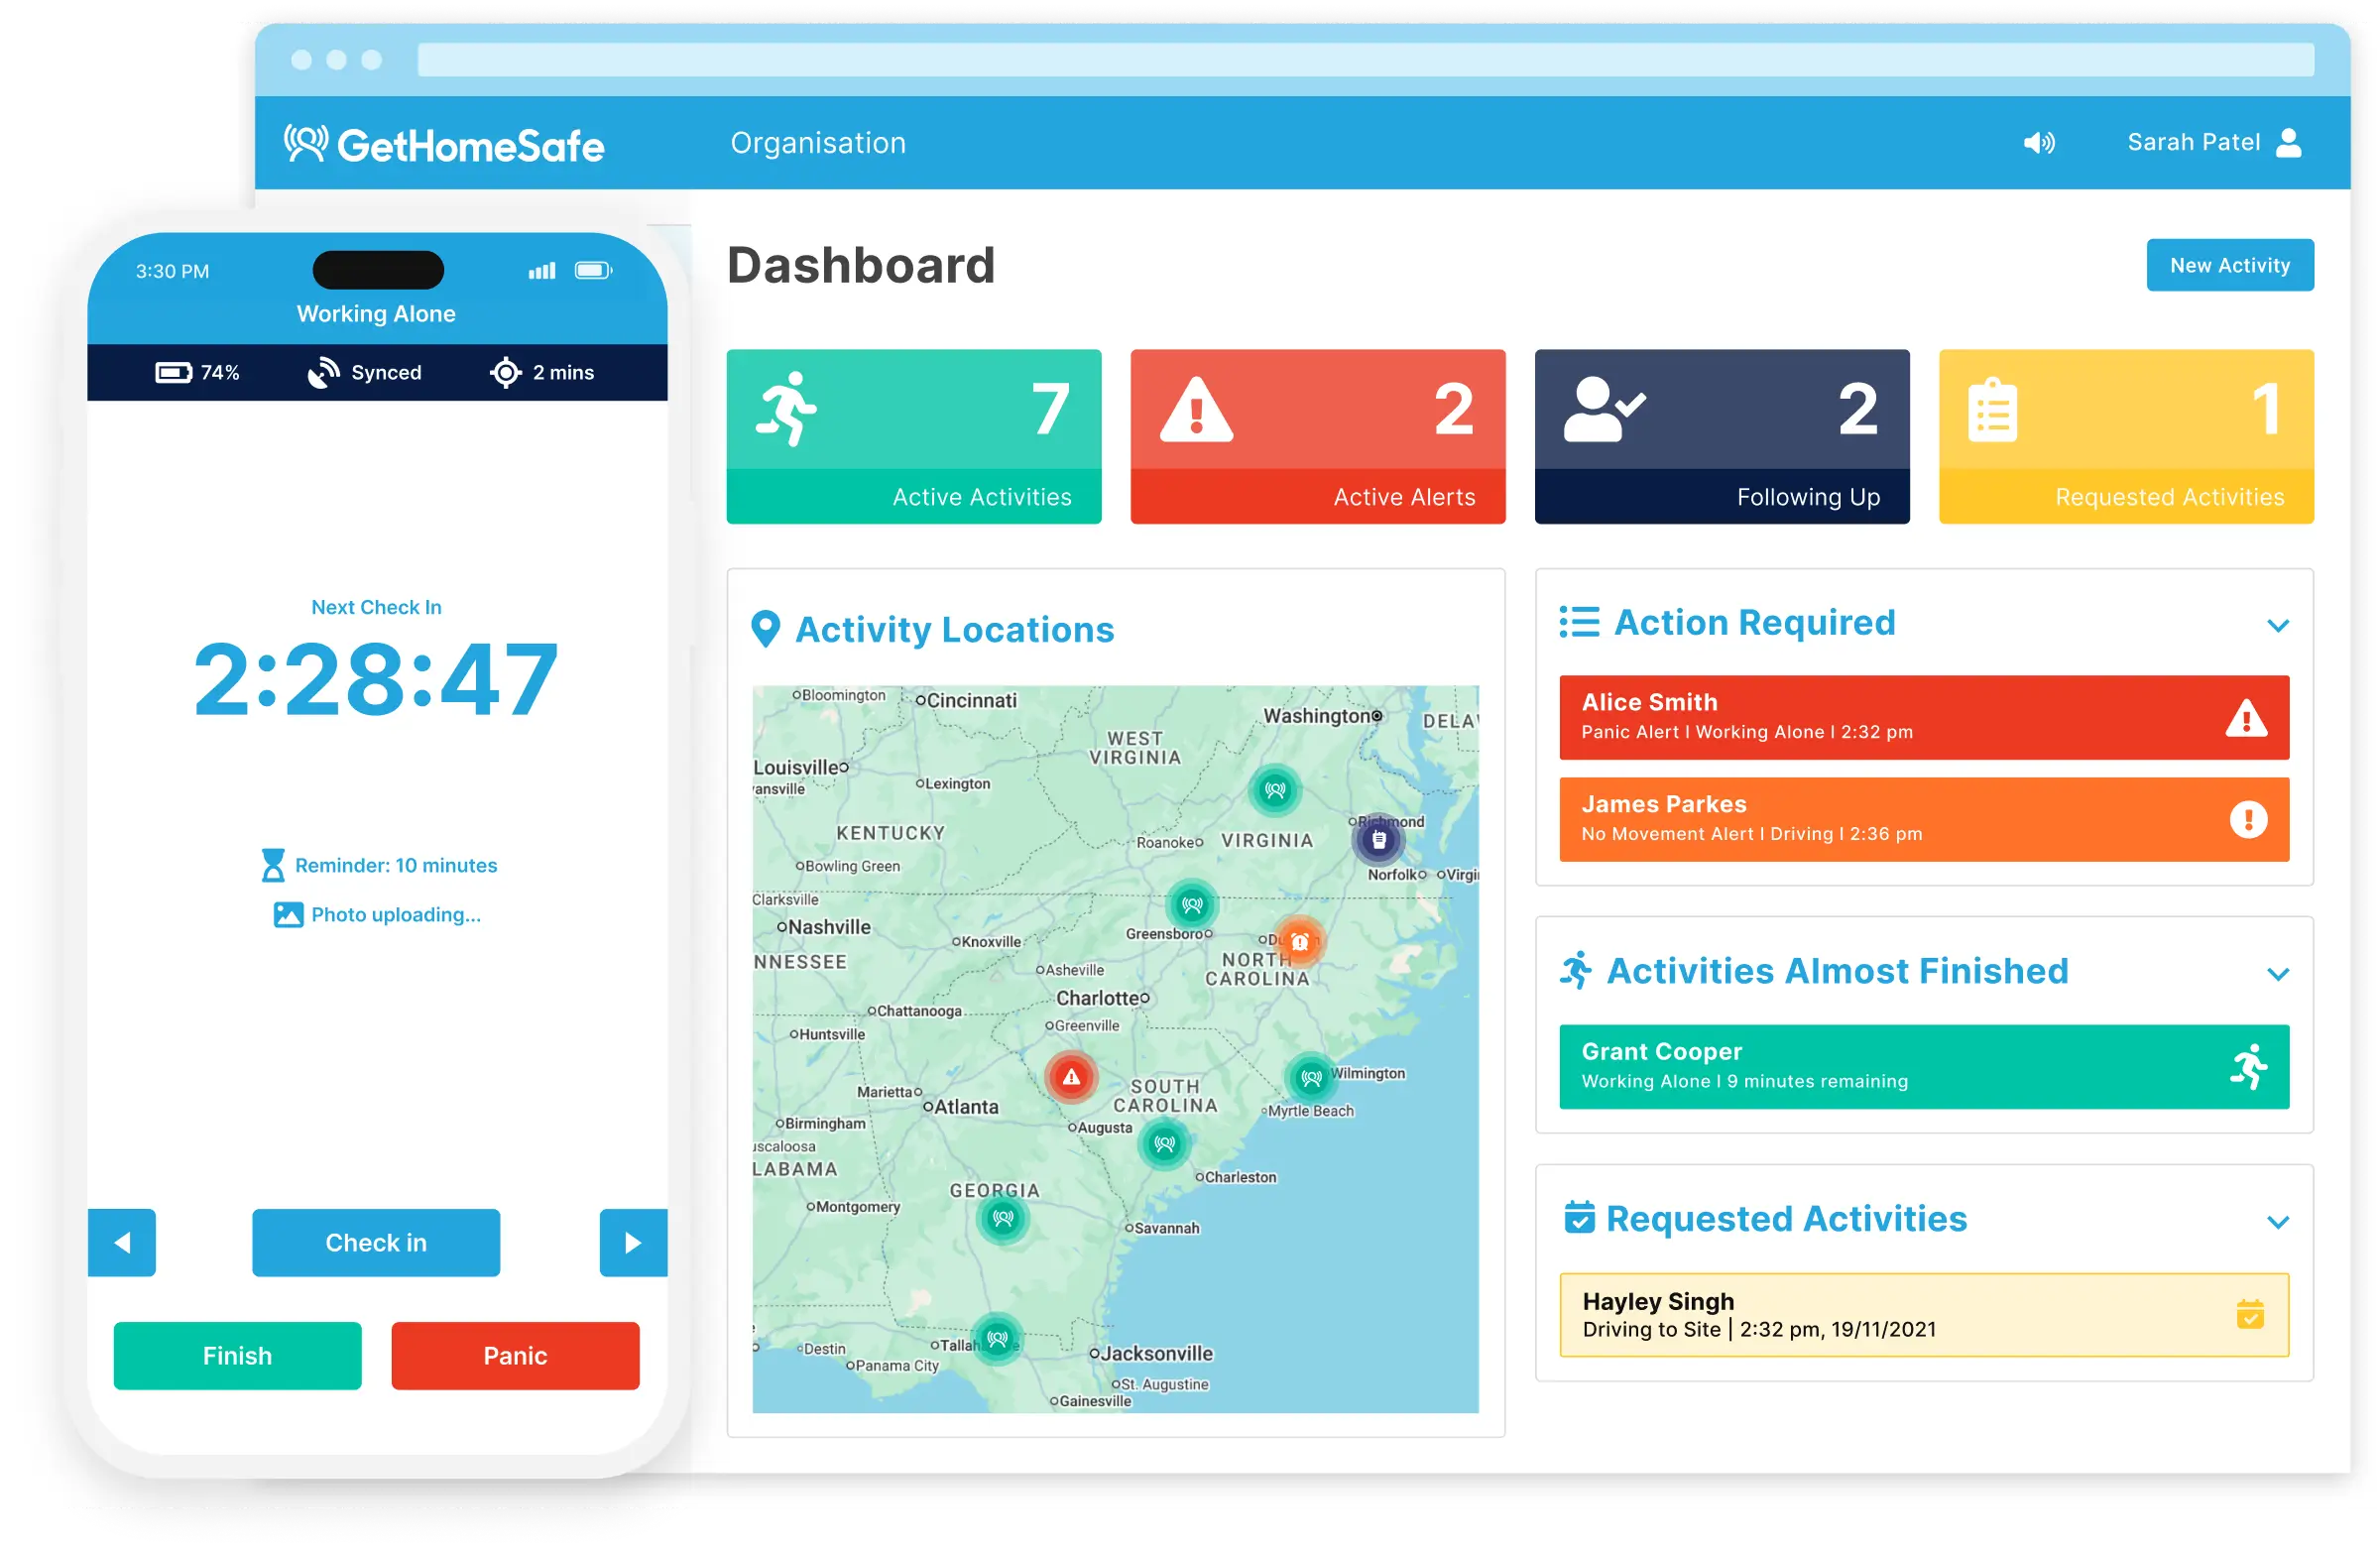
Task: Select the dark blue marker near Richmond
Action: click(1379, 839)
